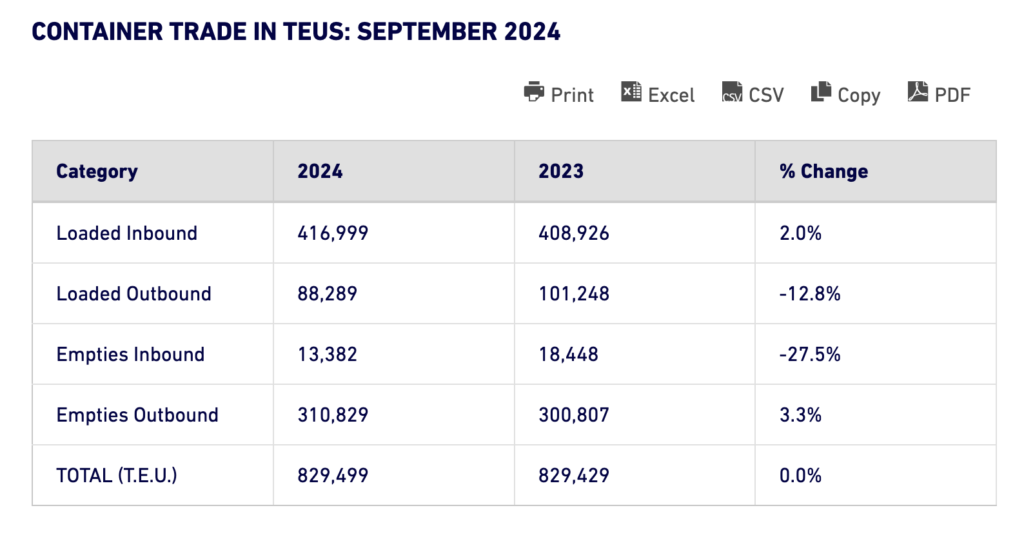
Task: Sort by % Change column header
Action: (x=823, y=171)
